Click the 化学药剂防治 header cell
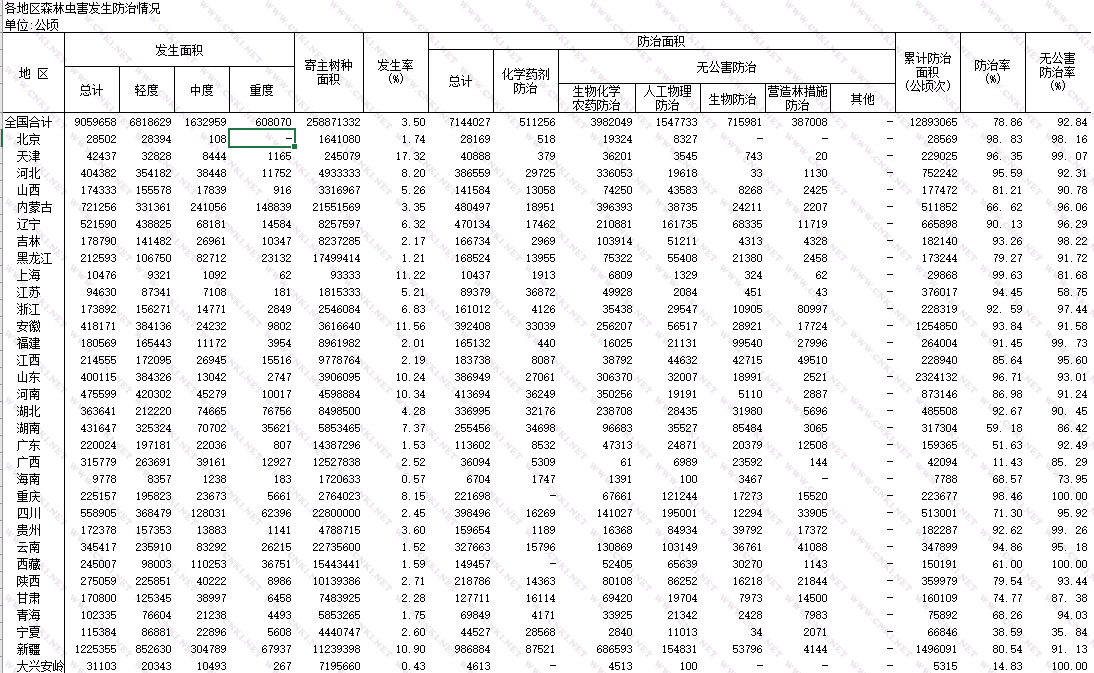Viewport: 1094px width, 673px height. (x=525, y=81)
